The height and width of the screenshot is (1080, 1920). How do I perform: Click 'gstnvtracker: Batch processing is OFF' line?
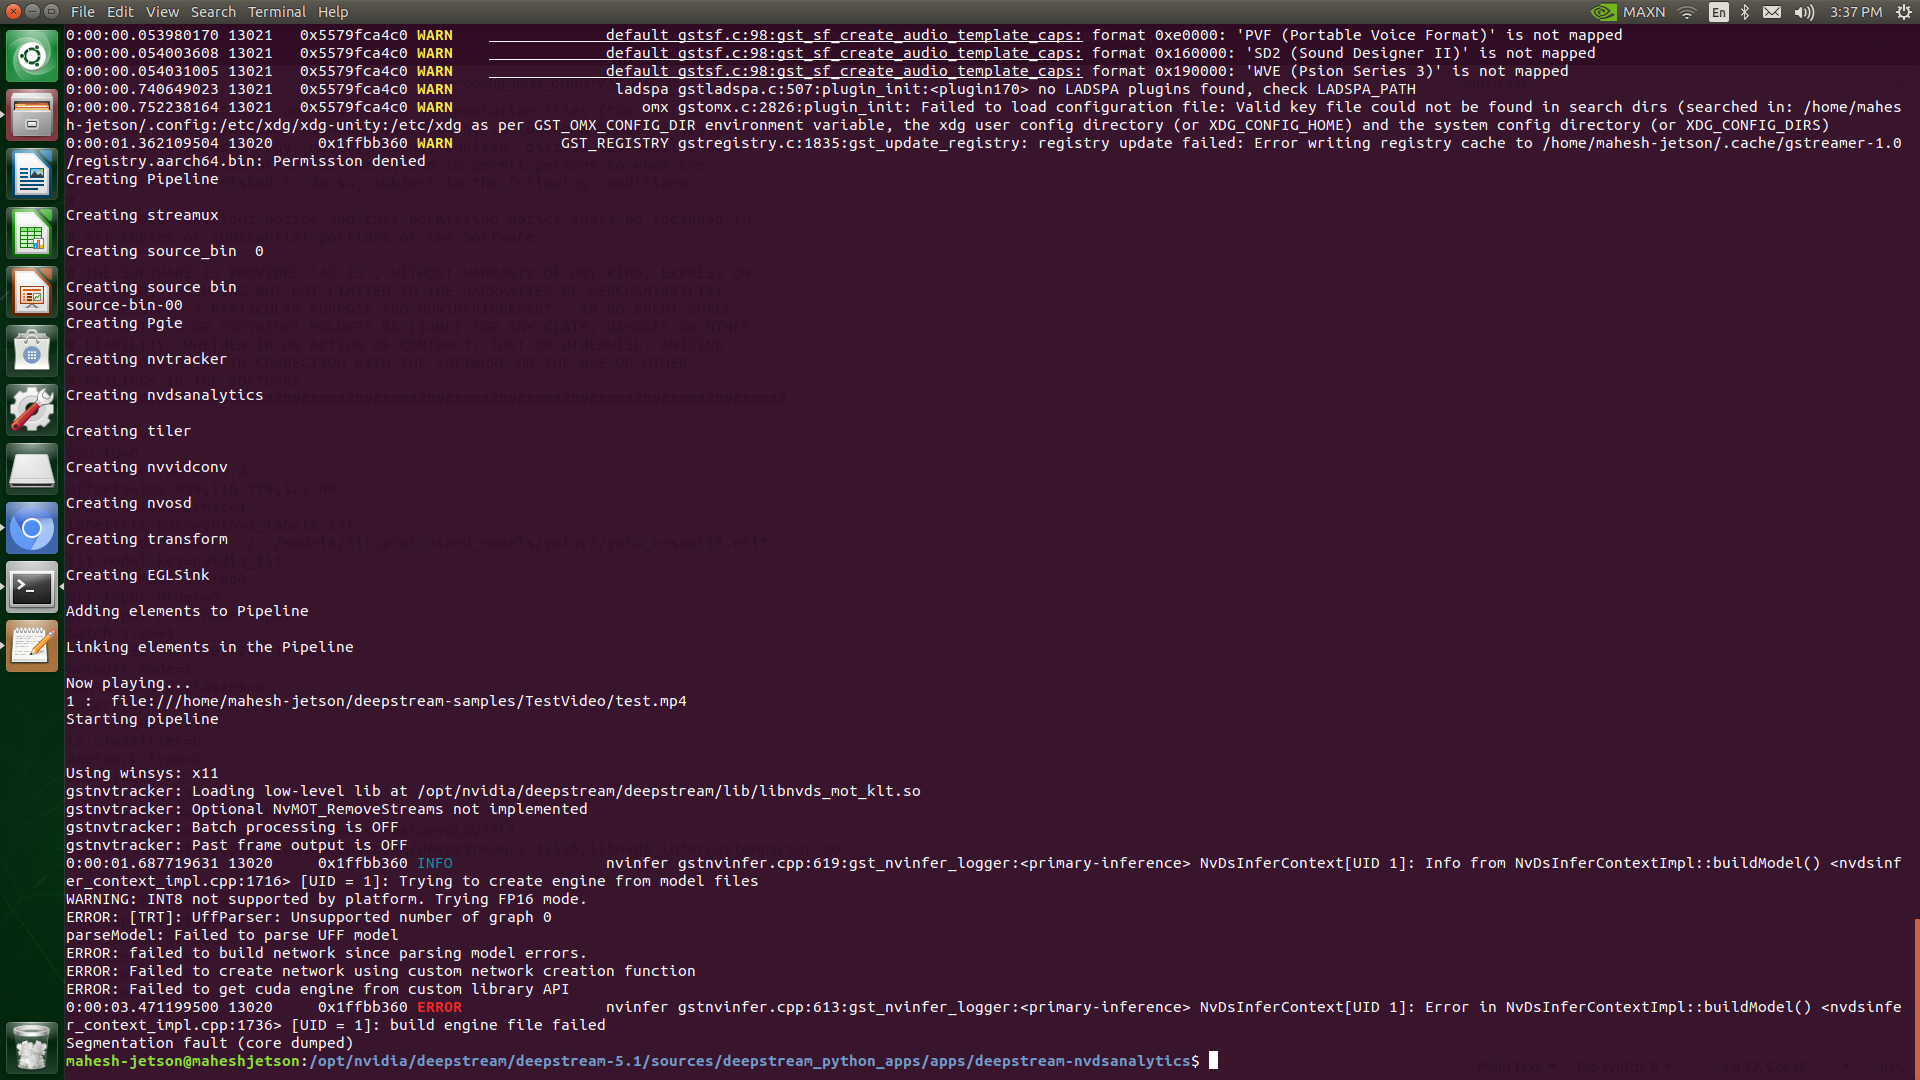232,827
